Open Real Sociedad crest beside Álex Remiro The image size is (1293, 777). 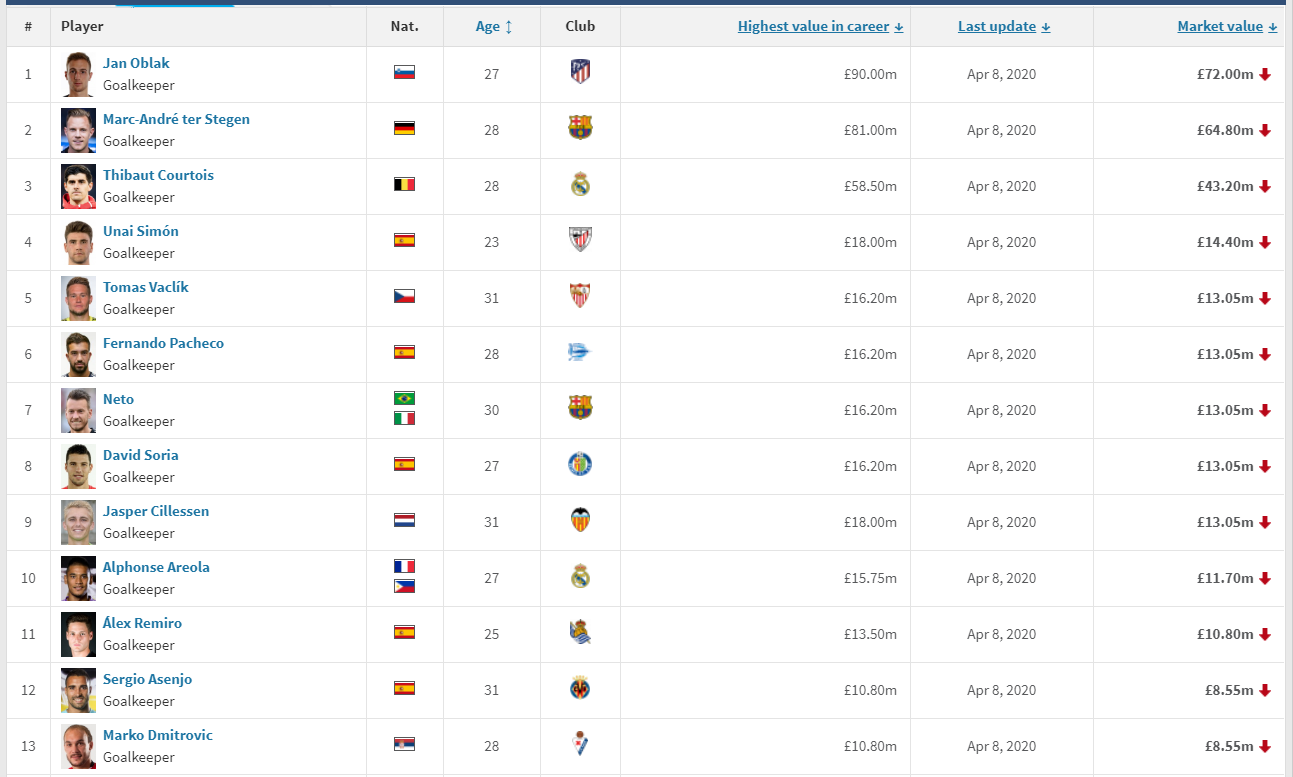(x=580, y=632)
